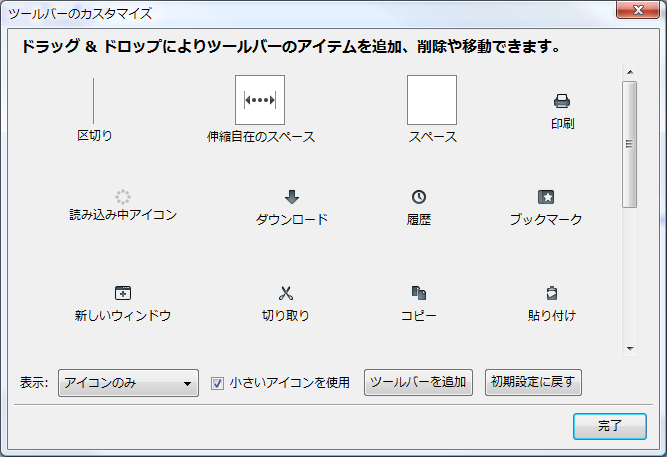Image resolution: width=667 pixels, height=457 pixels.
Task: Click the 切り取り scissors icon
Action: point(286,293)
